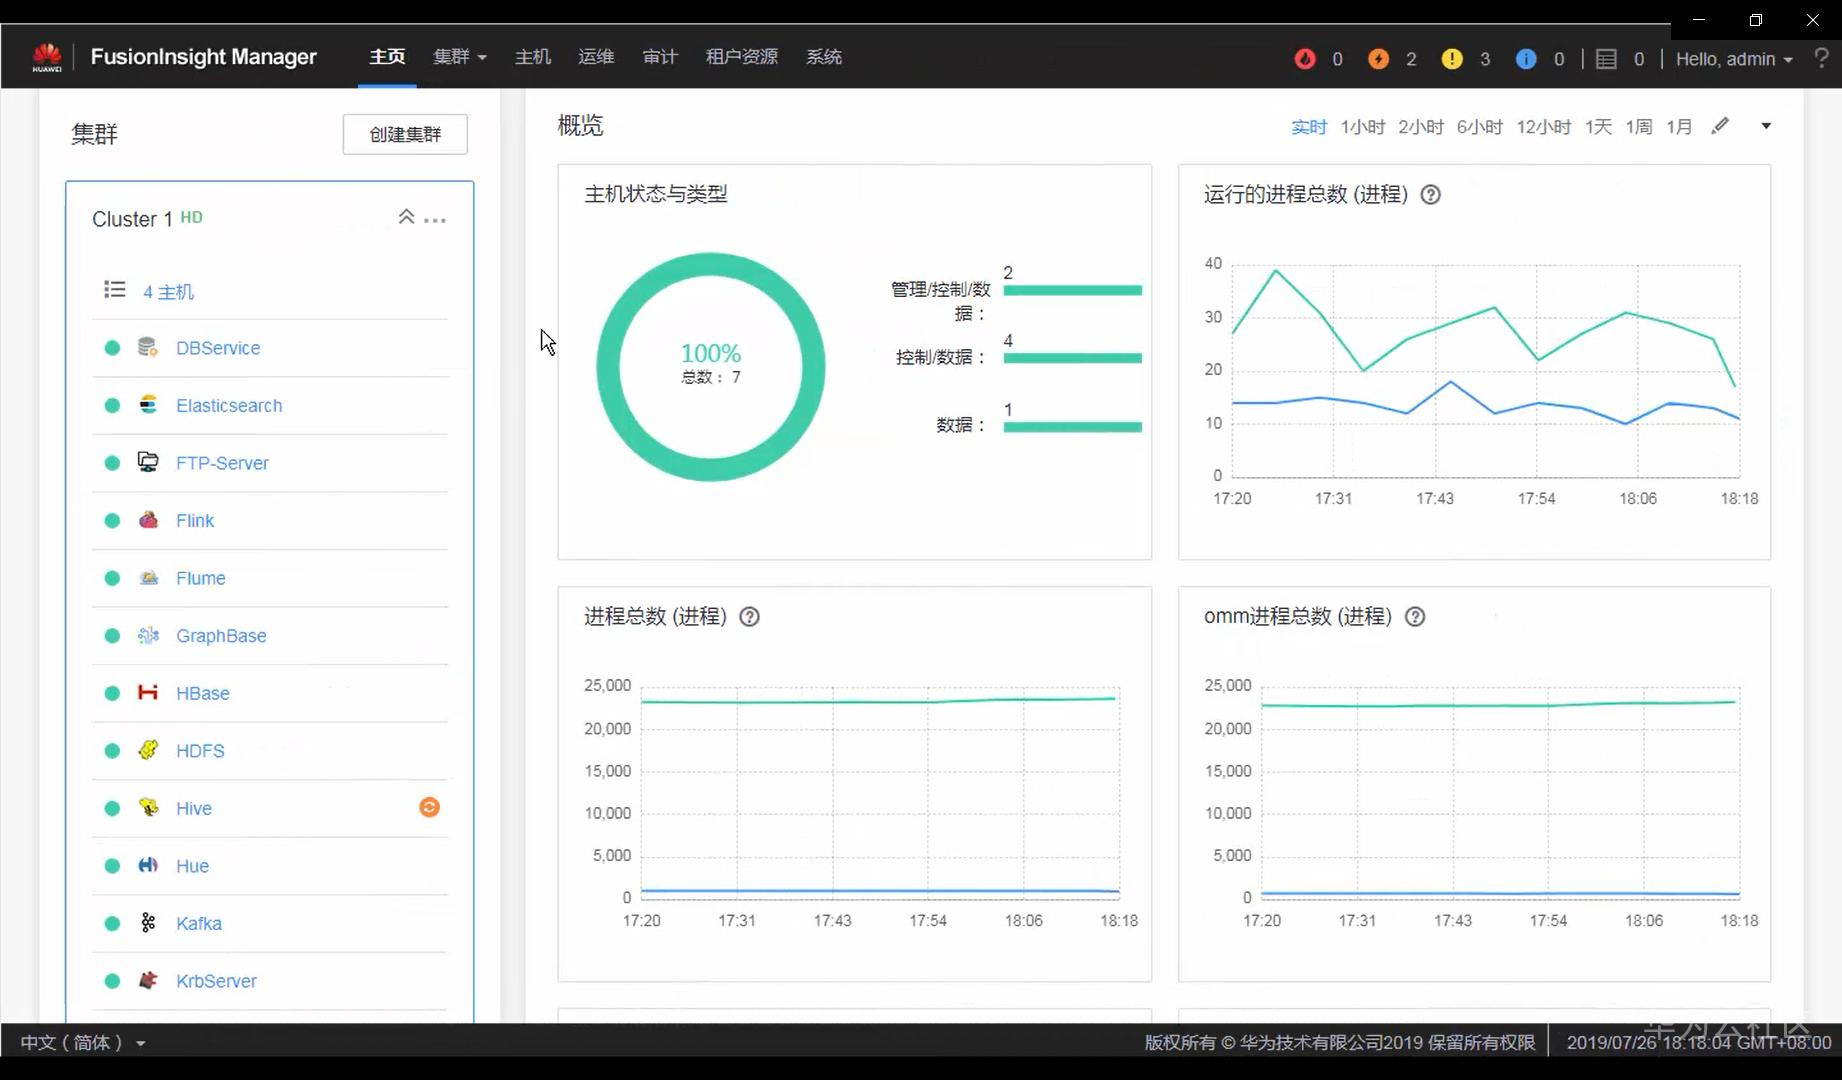Open the DBService link
This screenshot has height=1080, width=1842.
218,348
